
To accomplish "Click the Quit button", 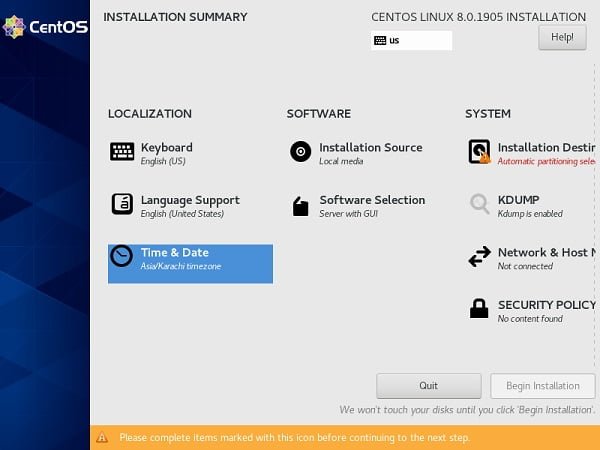I will [x=429, y=386].
